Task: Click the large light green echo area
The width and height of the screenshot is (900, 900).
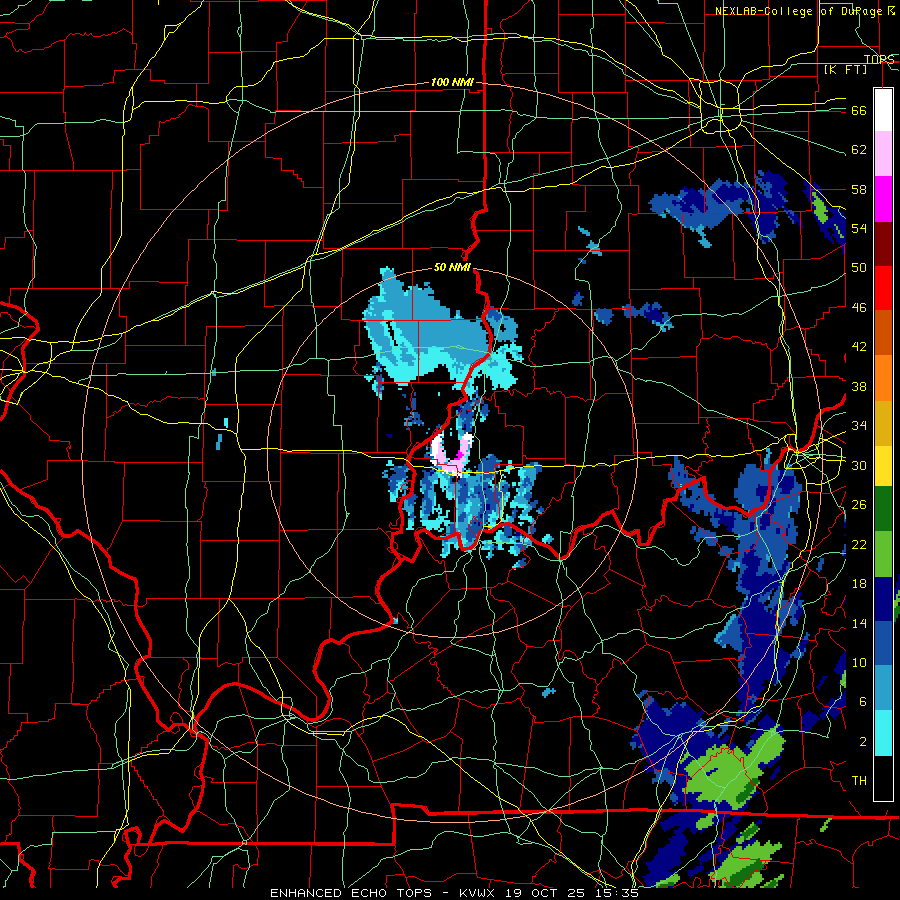Action: [732, 771]
